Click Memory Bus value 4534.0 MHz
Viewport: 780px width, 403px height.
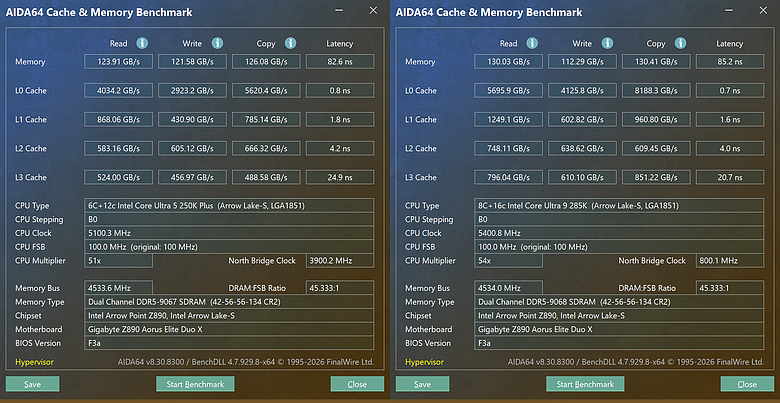click(508, 288)
